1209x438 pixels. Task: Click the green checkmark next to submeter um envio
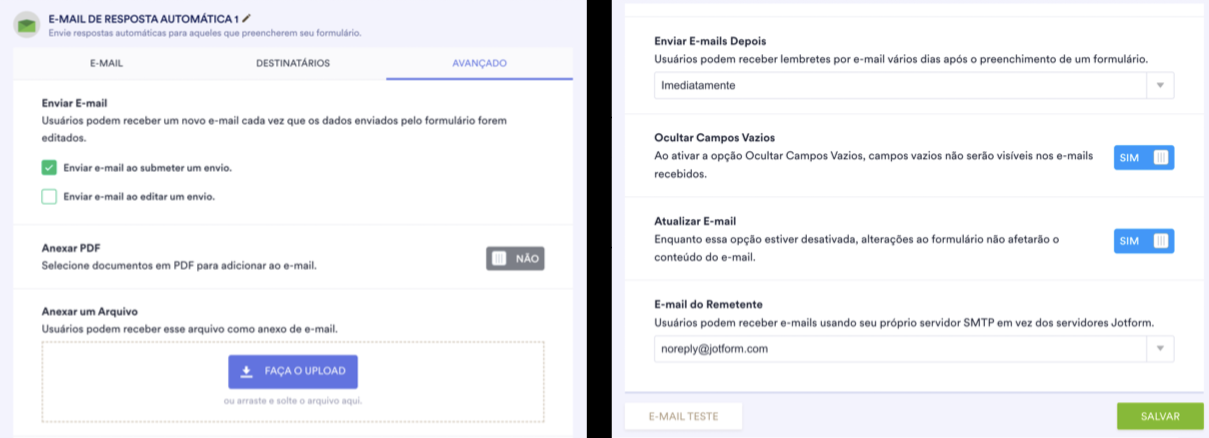[49, 168]
